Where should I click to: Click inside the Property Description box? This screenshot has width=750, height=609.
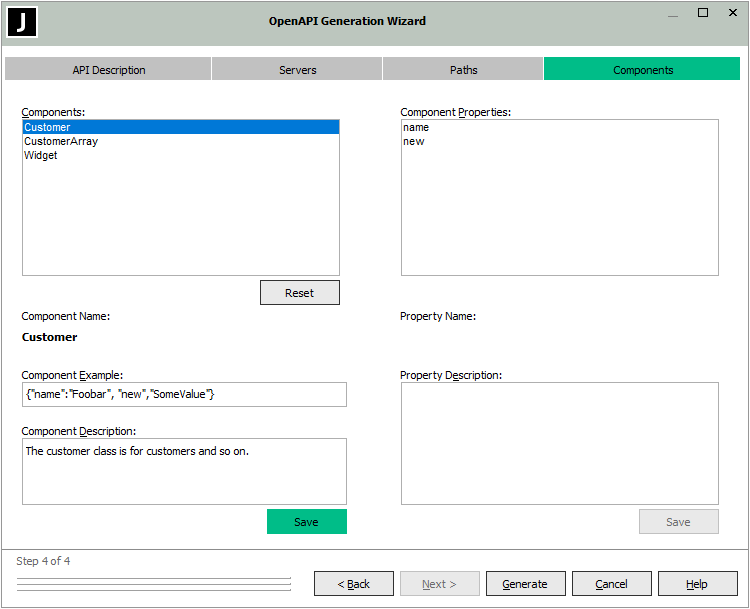(x=559, y=443)
